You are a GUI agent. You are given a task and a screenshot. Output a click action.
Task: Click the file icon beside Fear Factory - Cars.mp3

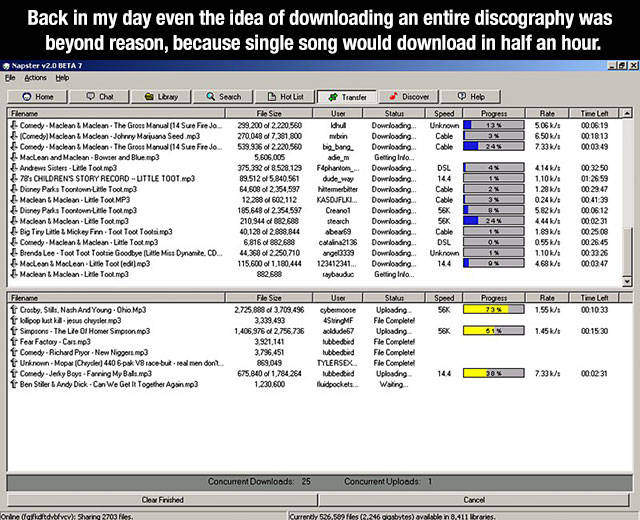[13, 341]
